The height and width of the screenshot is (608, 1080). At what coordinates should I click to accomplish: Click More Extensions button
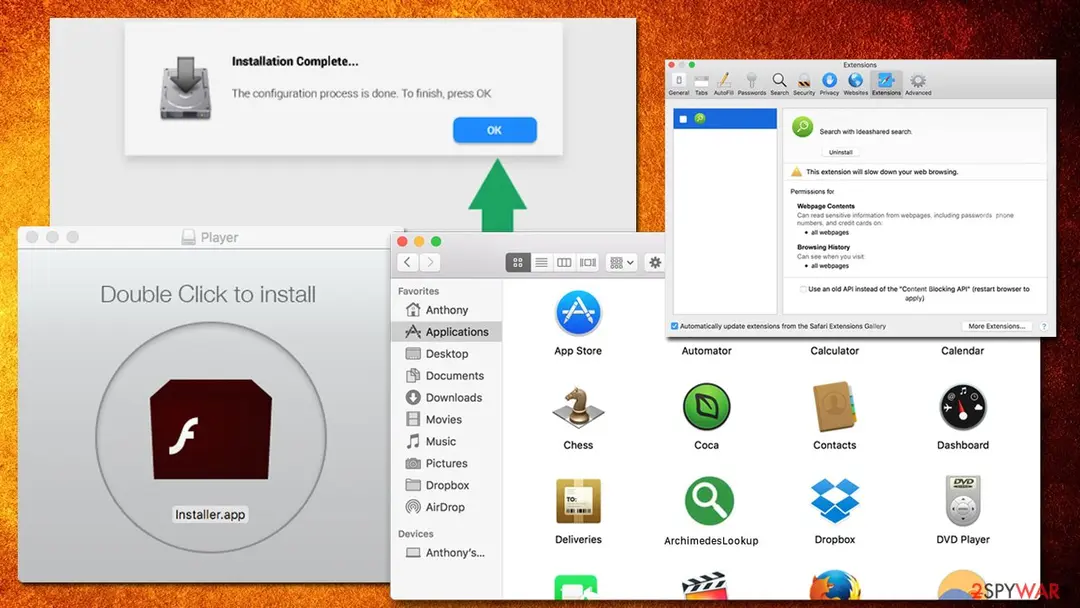[x=997, y=326]
